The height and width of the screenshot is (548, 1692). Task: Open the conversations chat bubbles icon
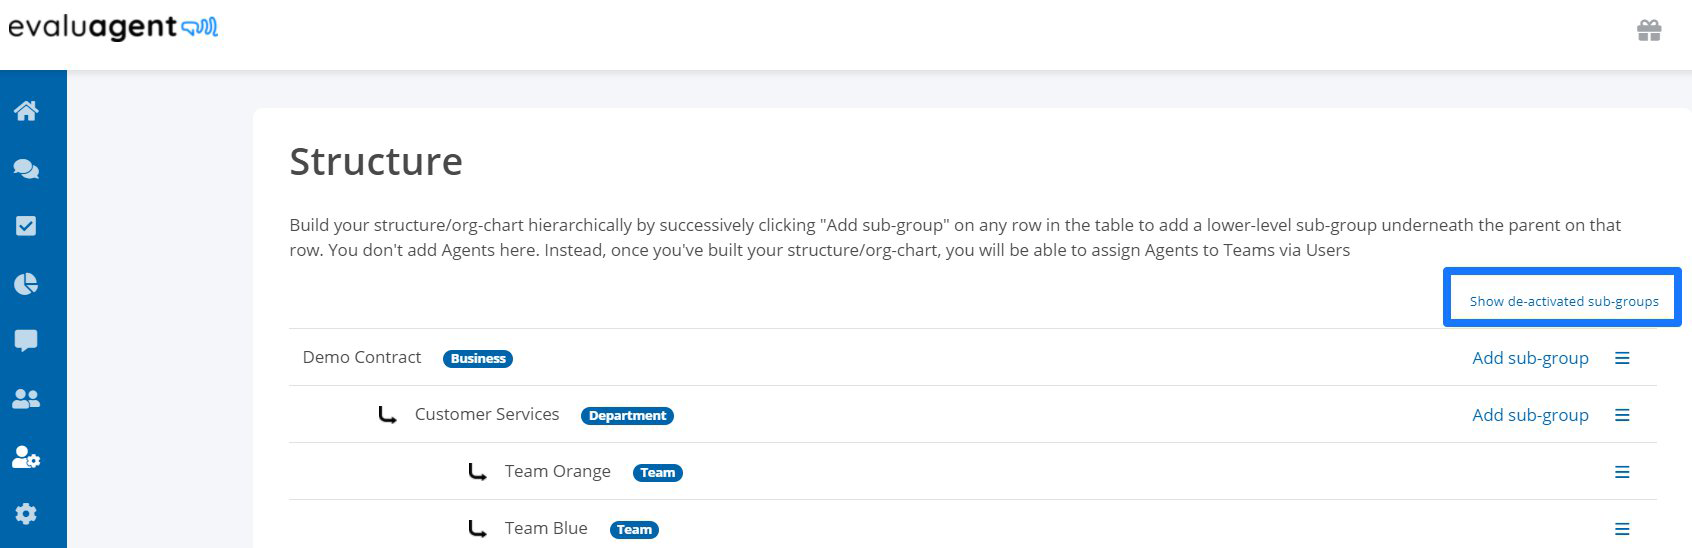click(x=26, y=169)
